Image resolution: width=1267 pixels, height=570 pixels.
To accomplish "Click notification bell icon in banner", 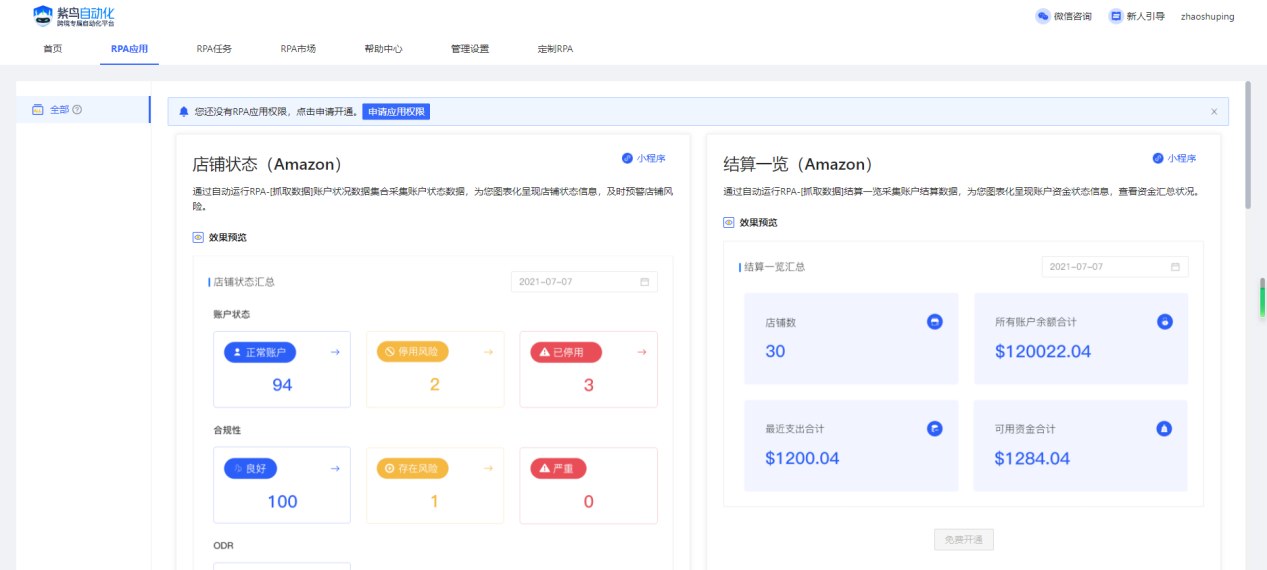I will click(x=183, y=112).
